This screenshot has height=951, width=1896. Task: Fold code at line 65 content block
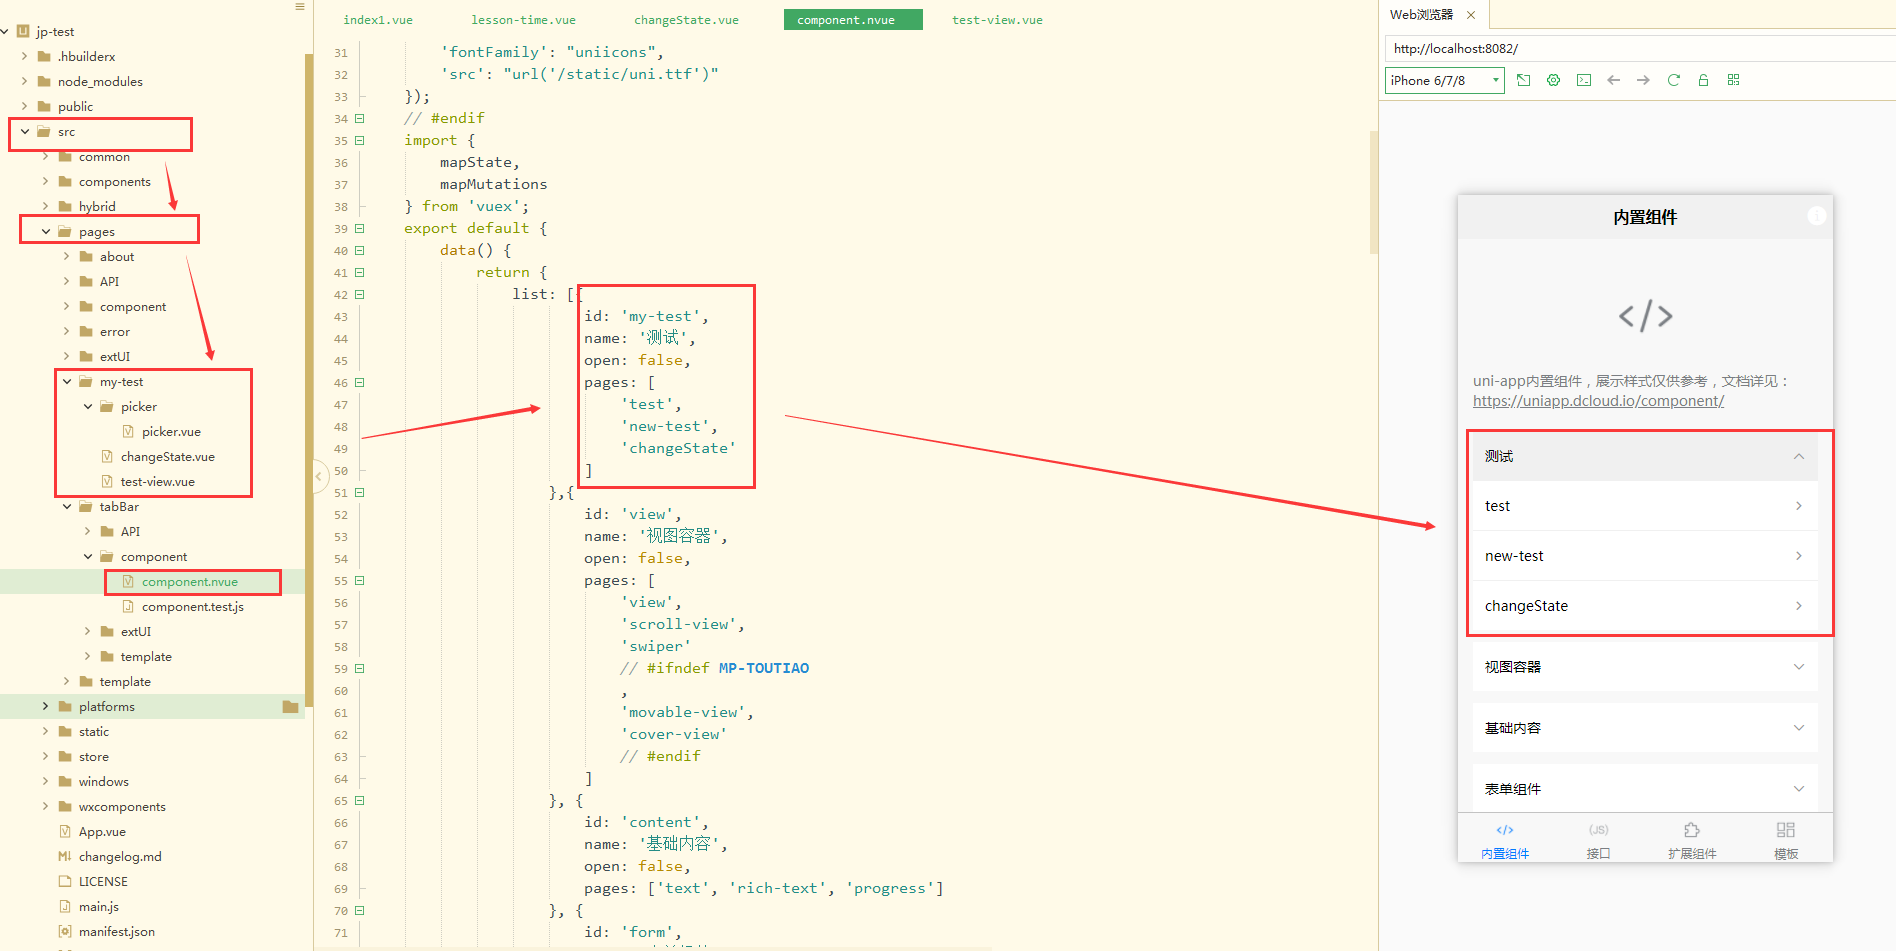tap(360, 801)
